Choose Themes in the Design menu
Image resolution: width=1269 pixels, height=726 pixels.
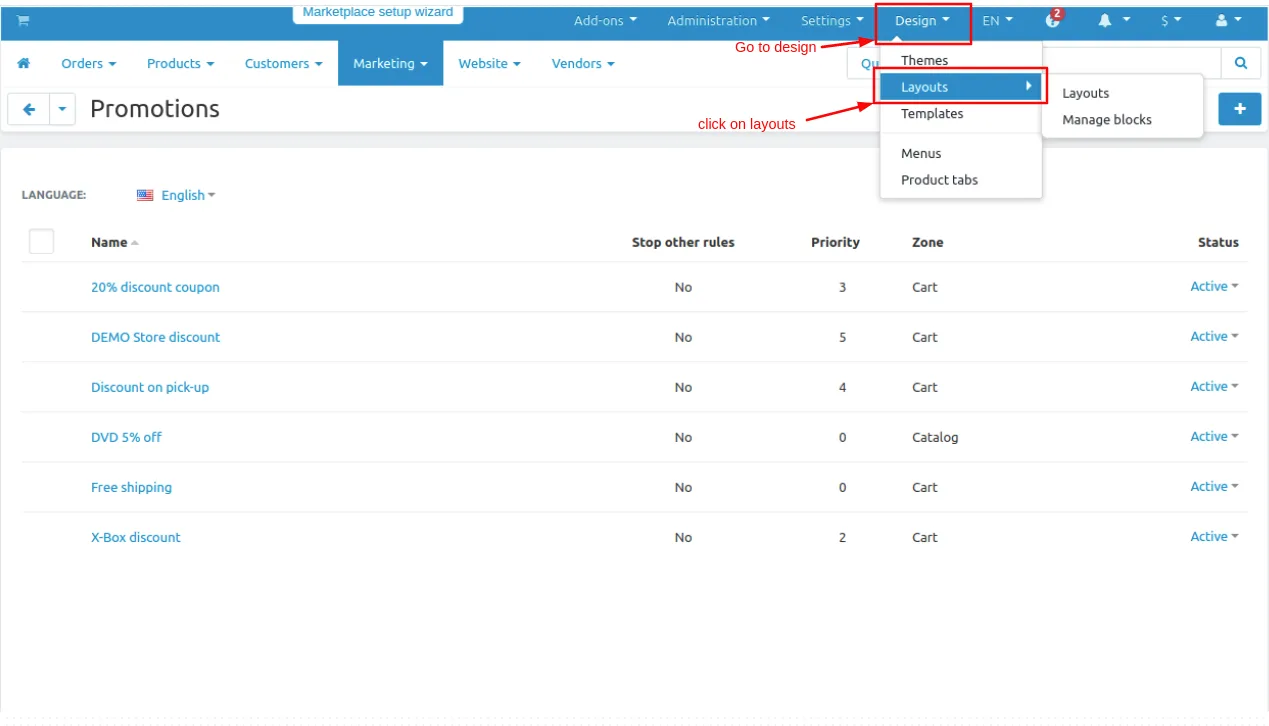coord(924,61)
